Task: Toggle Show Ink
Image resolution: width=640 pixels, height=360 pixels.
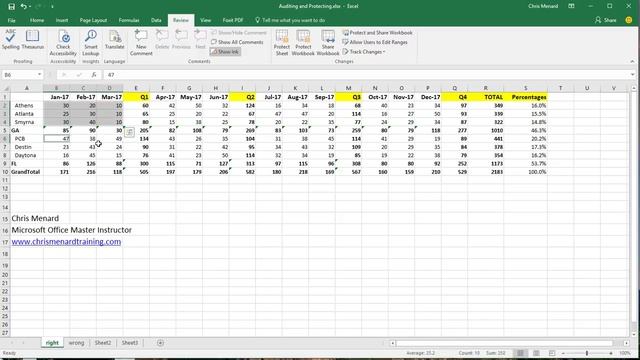Action: (x=225, y=52)
